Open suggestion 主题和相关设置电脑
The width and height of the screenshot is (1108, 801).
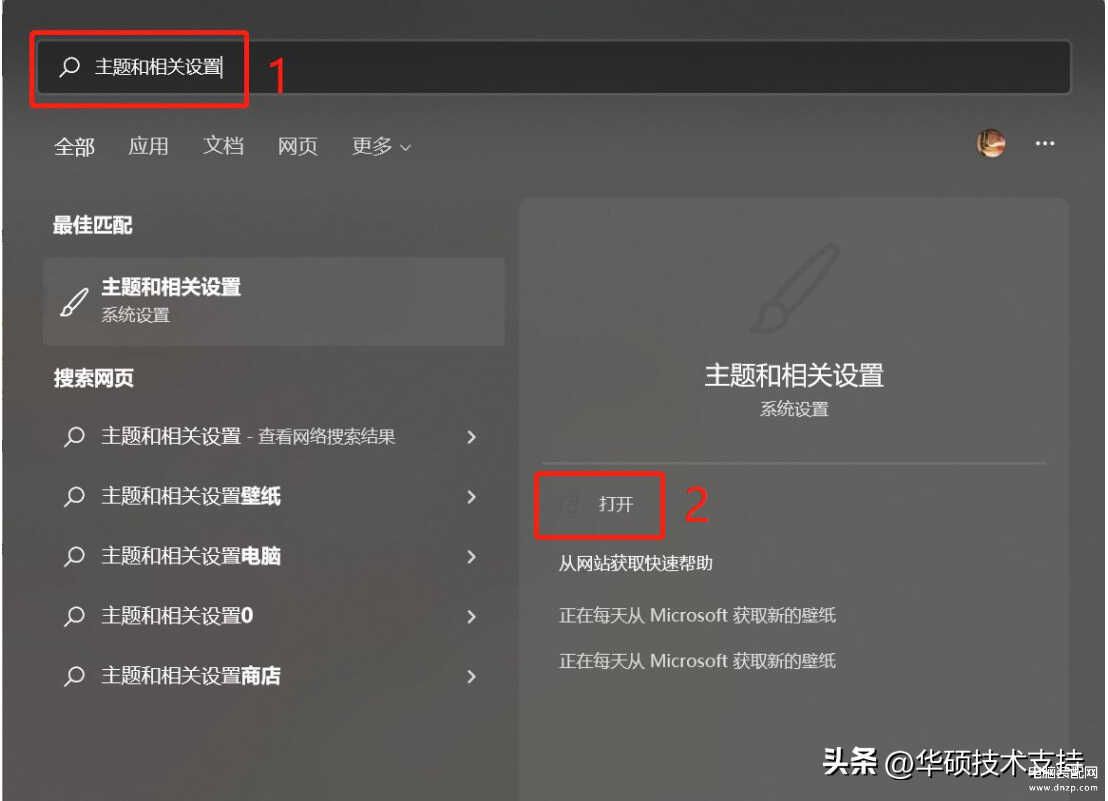274,557
